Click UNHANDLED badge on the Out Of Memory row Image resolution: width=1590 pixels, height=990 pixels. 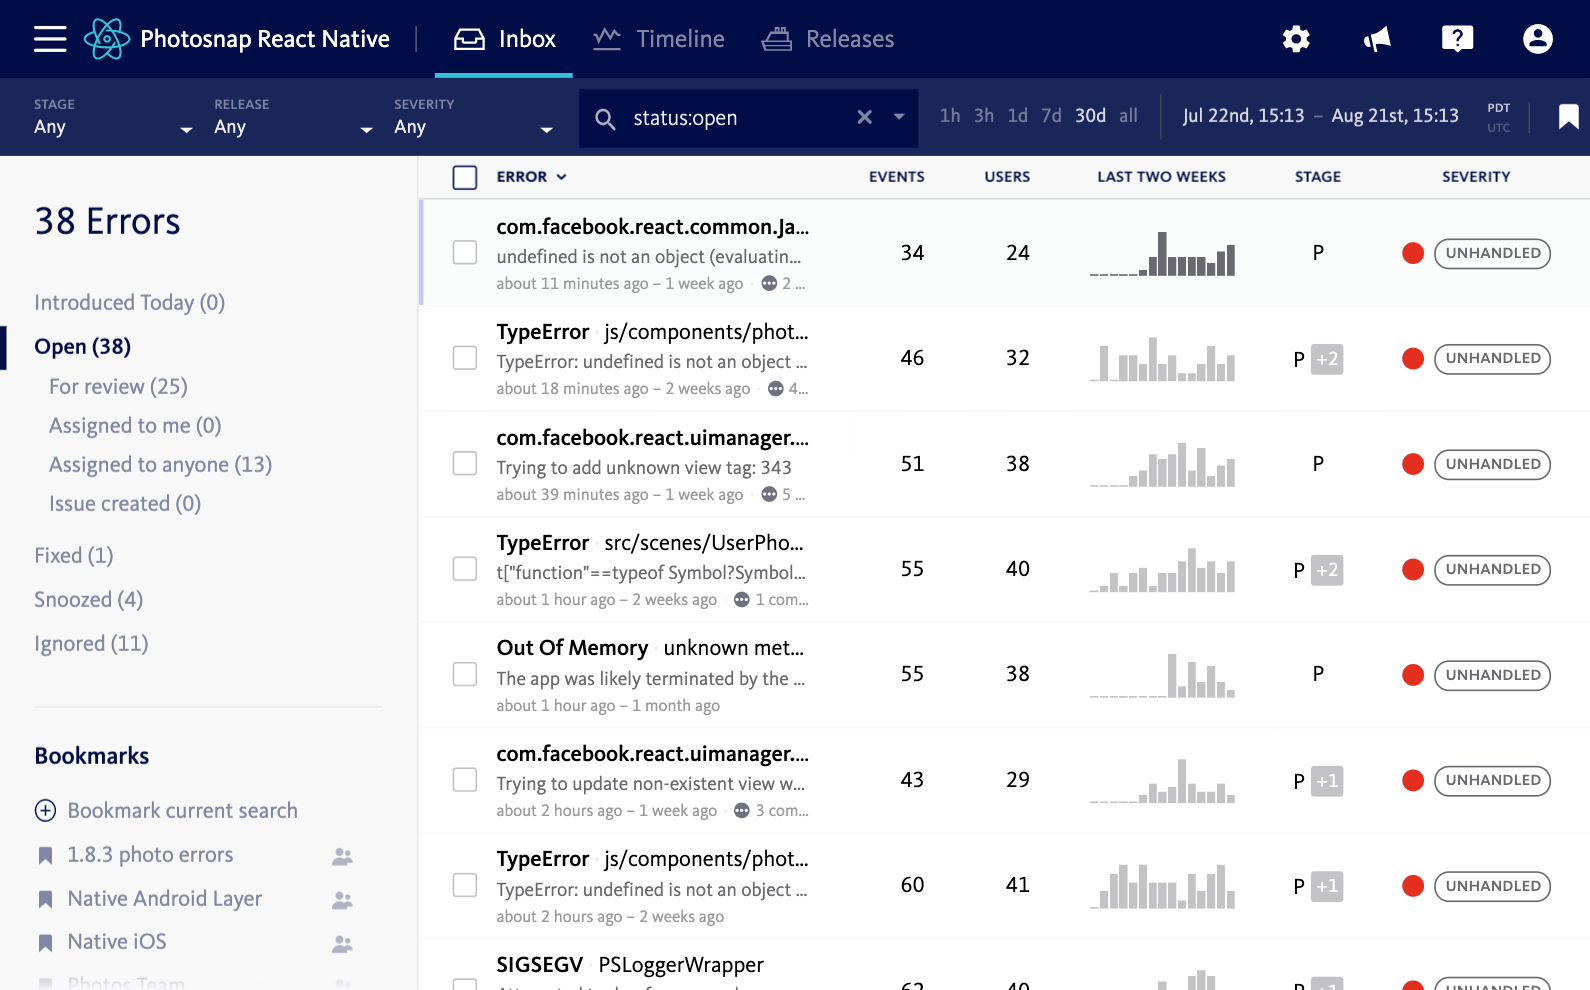coord(1492,675)
